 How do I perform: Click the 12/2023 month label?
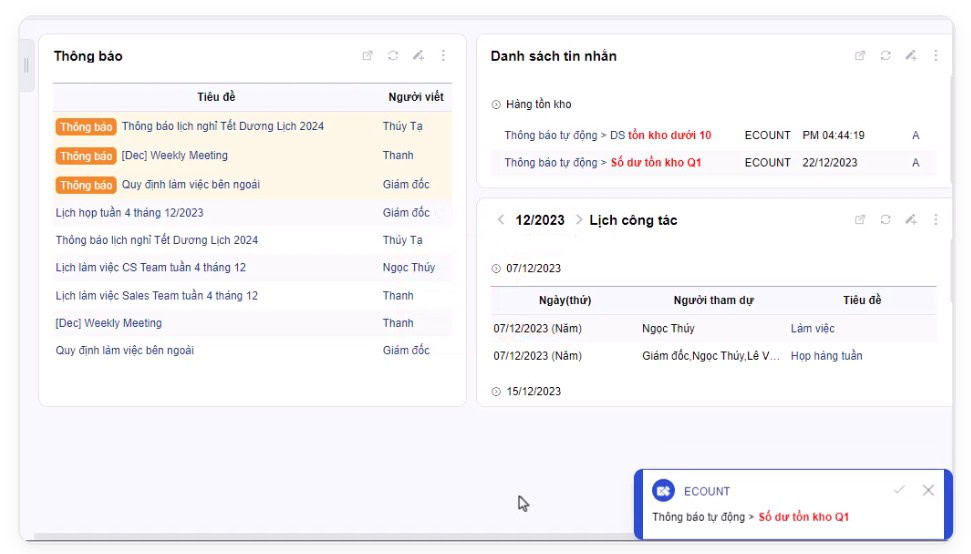[x=540, y=220]
